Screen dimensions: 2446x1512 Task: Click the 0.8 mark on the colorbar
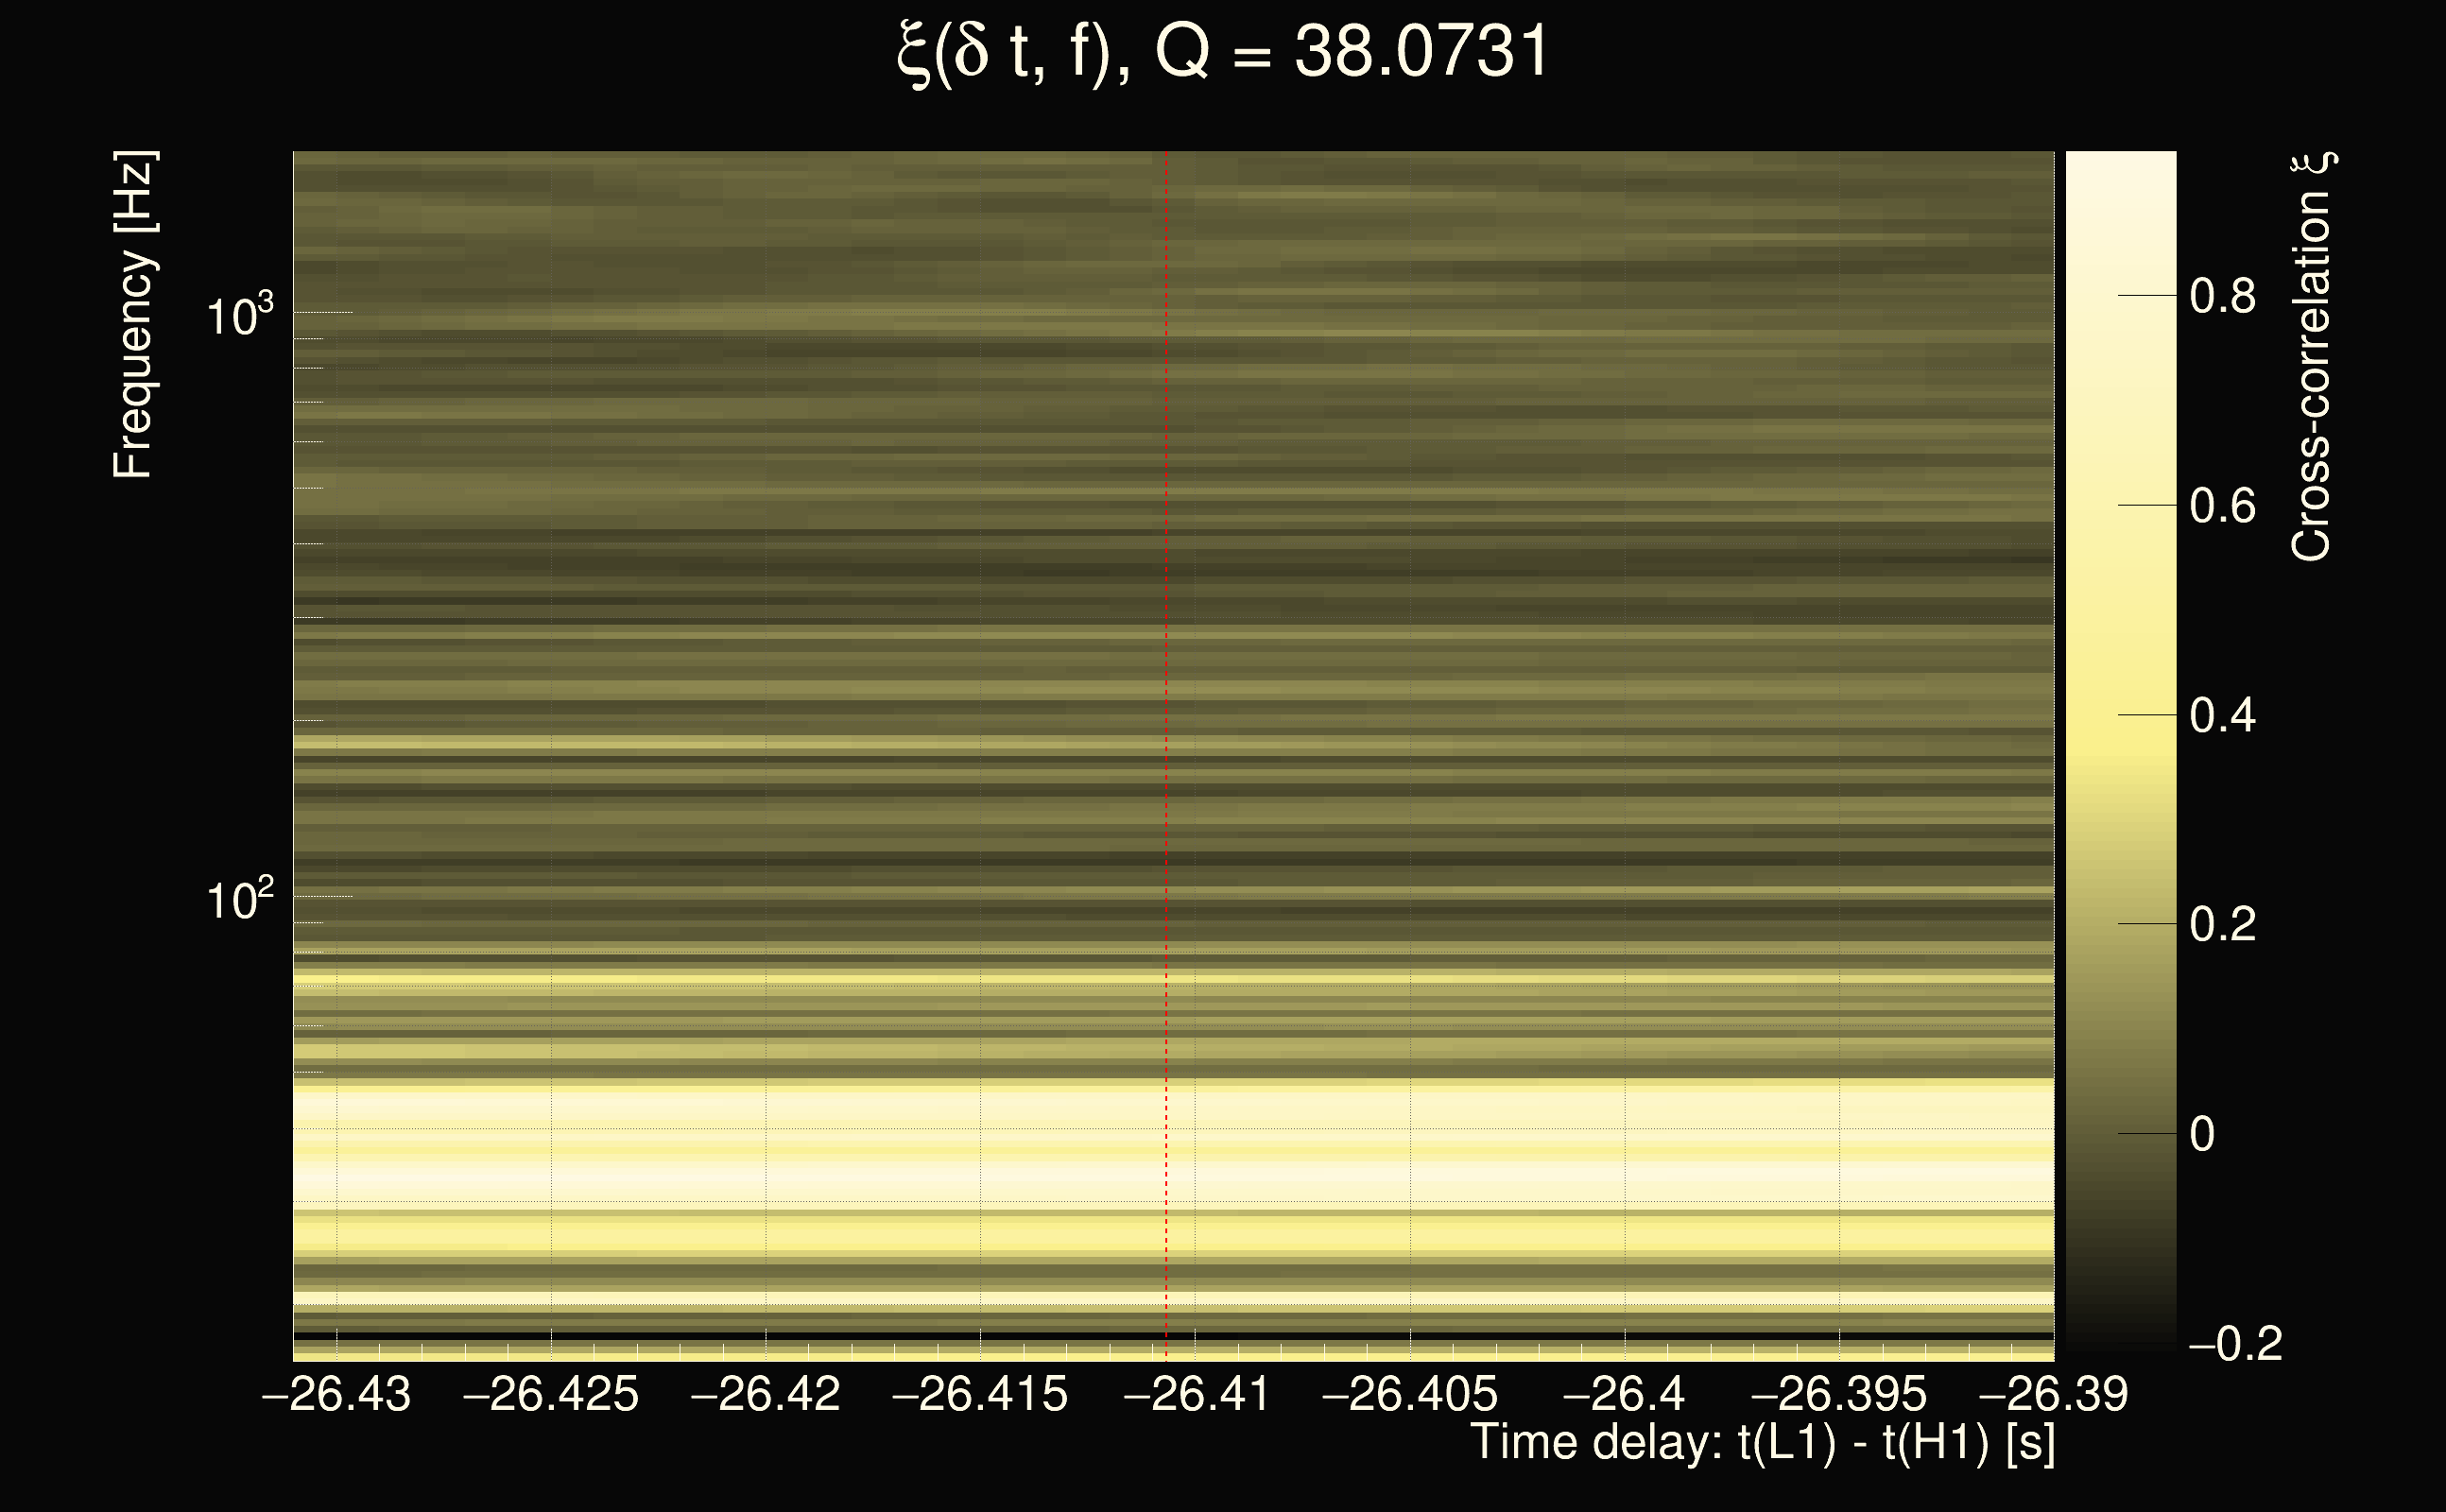pyautogui.click(x=2222, y=296)
